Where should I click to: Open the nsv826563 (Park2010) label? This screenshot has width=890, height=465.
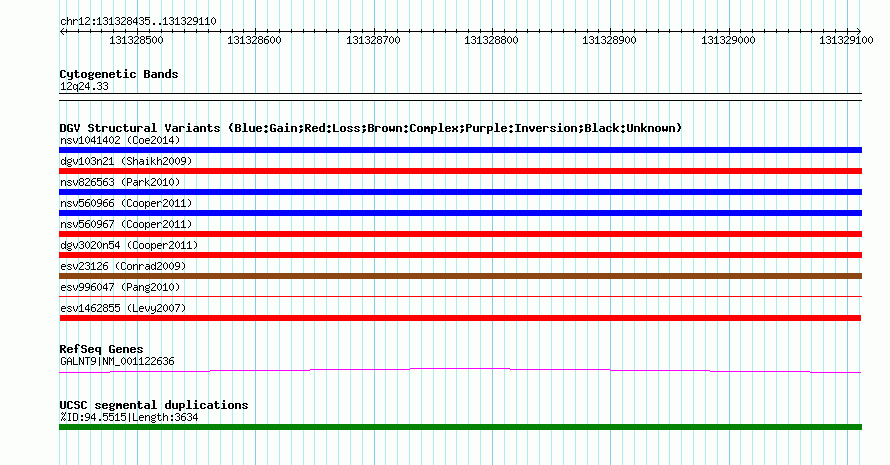point(120,182)
